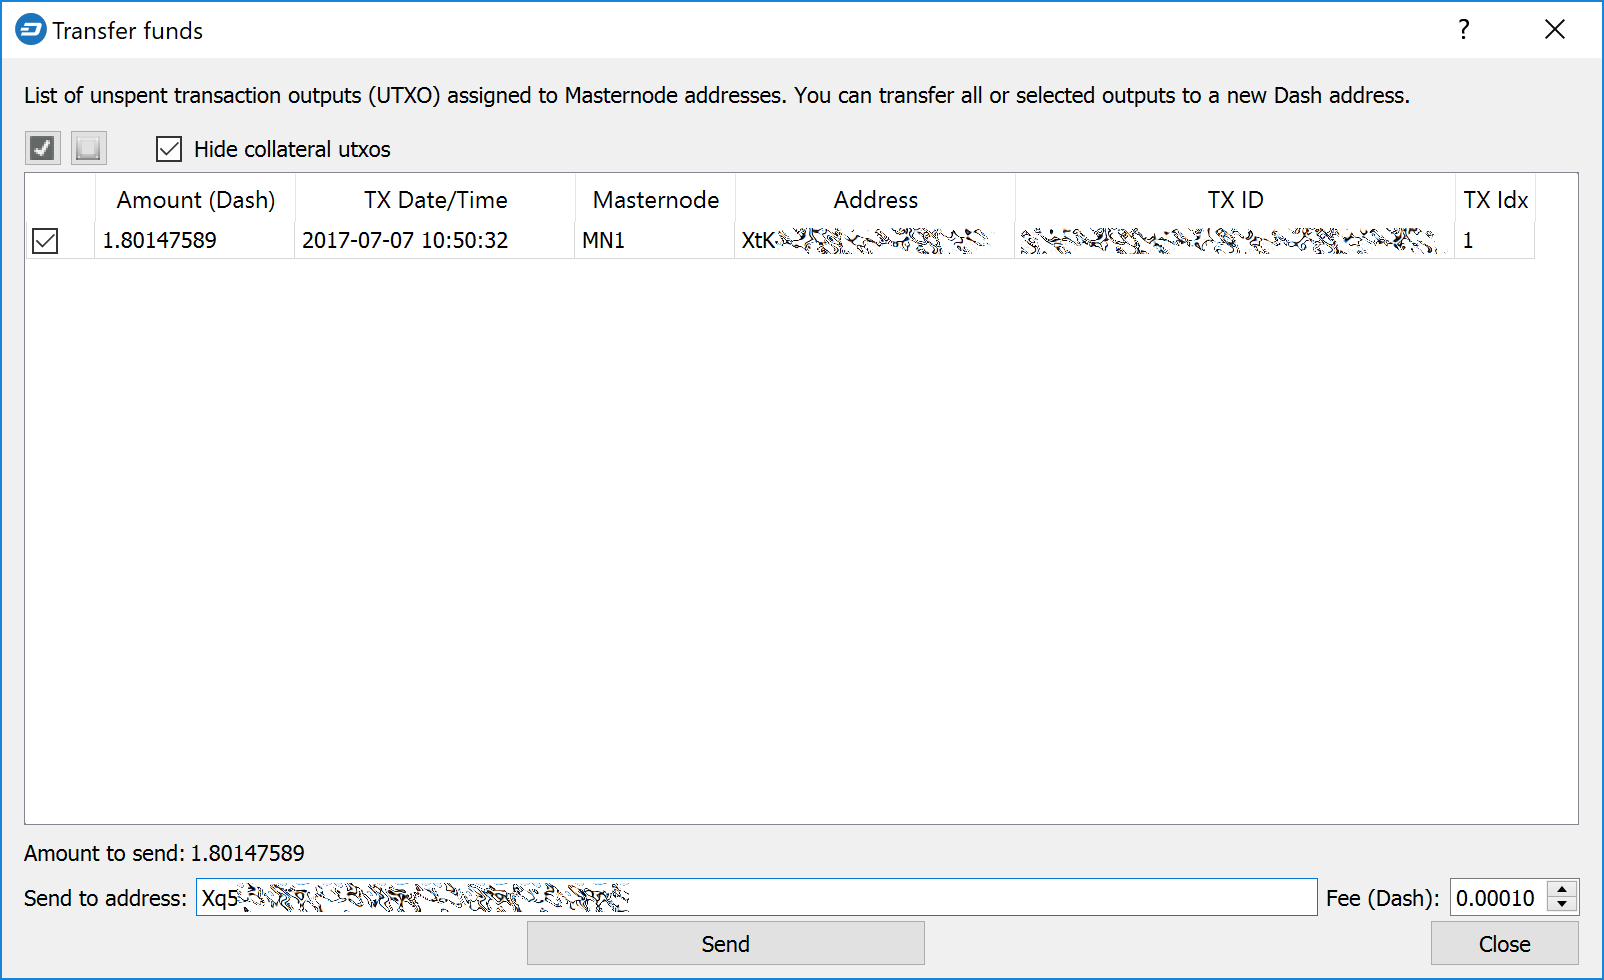Increase fee with spinner up arrow
This screenshot has height=980, width=1604.
(x=1562, y=889)
